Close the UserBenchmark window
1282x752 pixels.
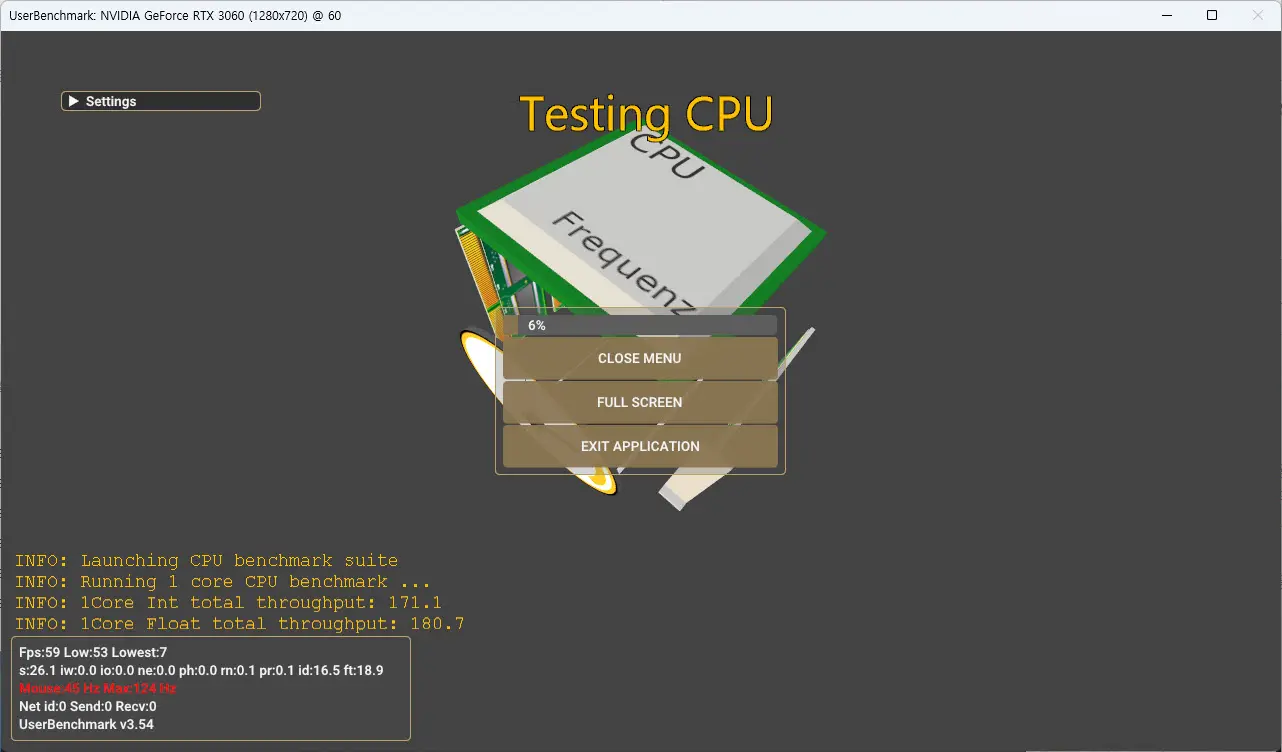point(1258,15)
